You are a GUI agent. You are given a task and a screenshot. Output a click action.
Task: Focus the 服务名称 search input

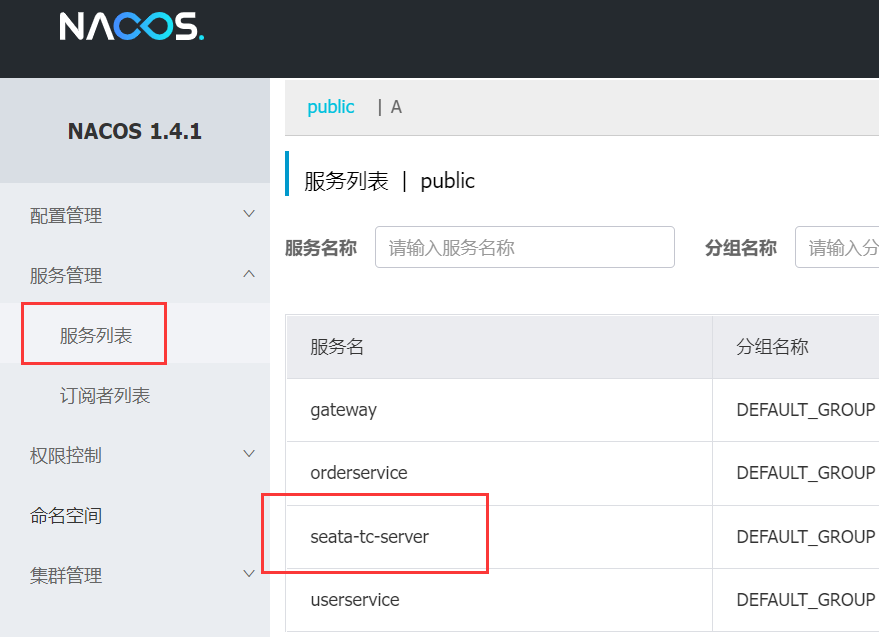point(525,247)
